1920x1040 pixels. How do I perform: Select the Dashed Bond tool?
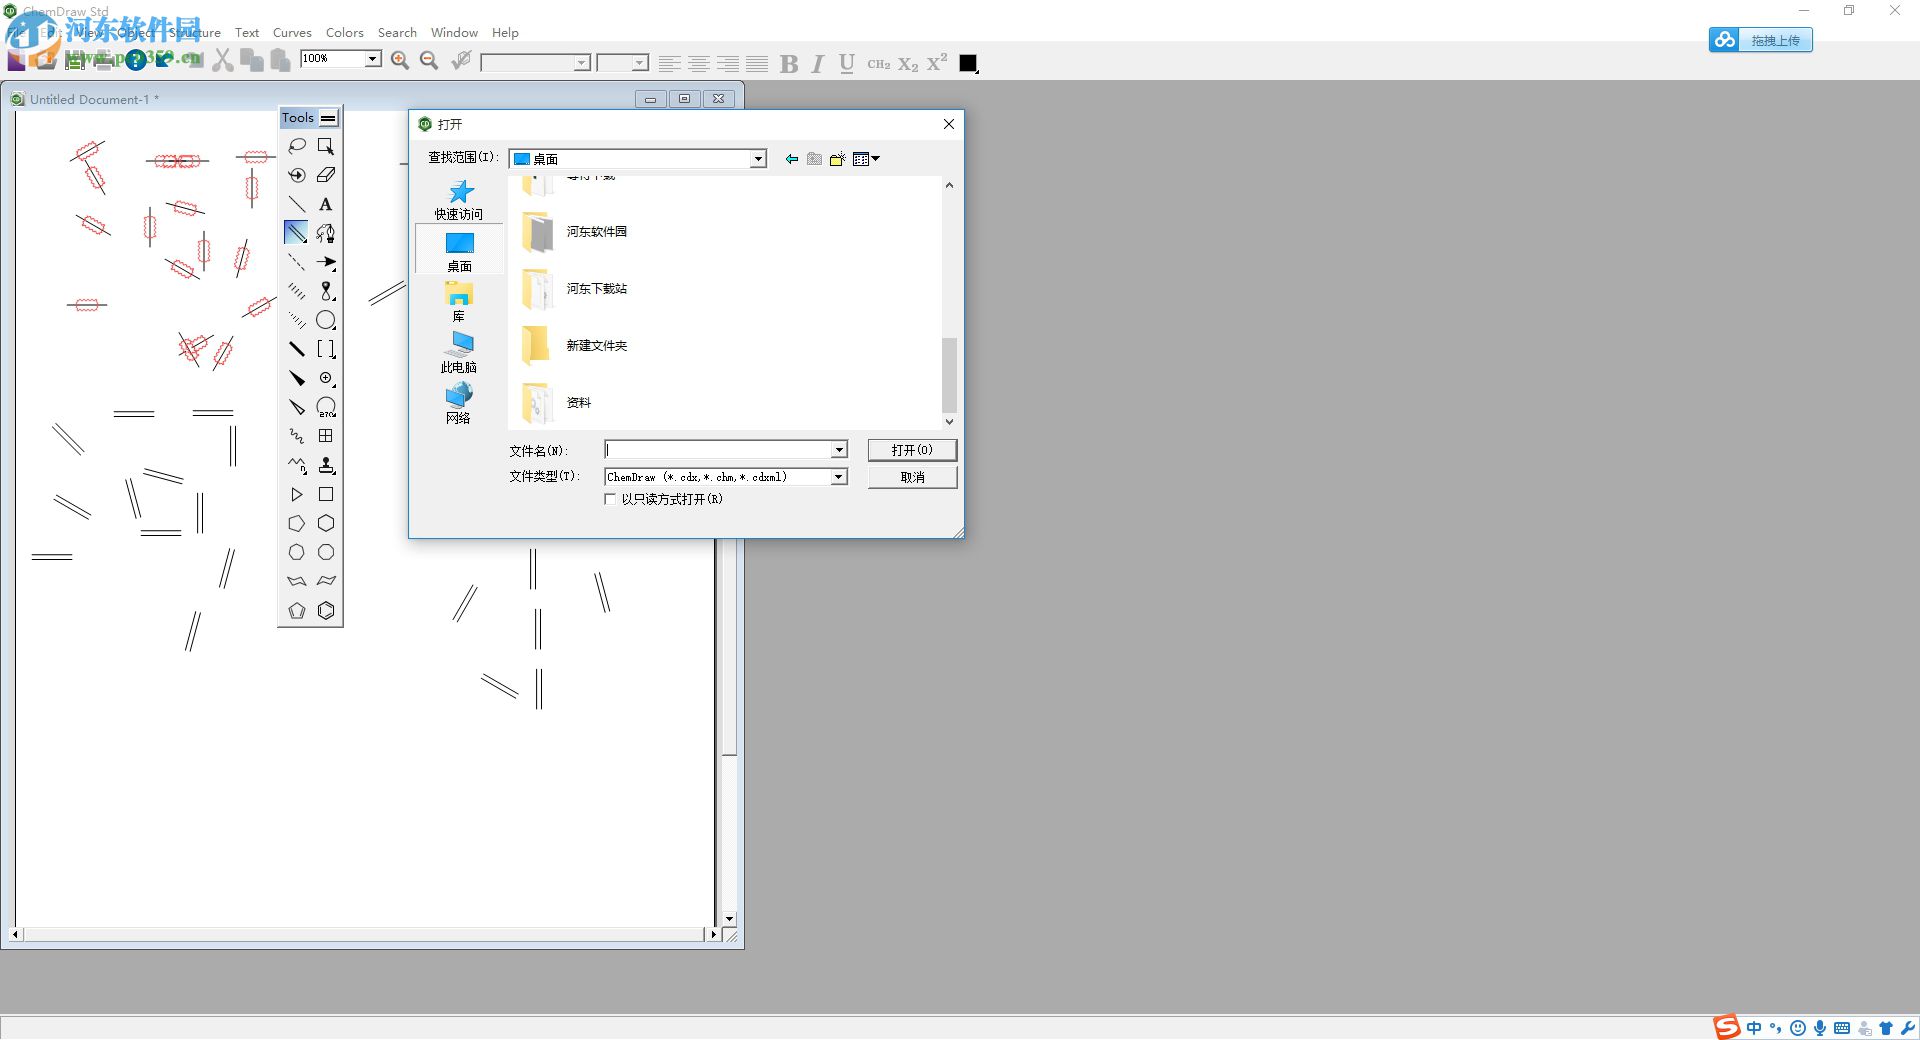297,262
